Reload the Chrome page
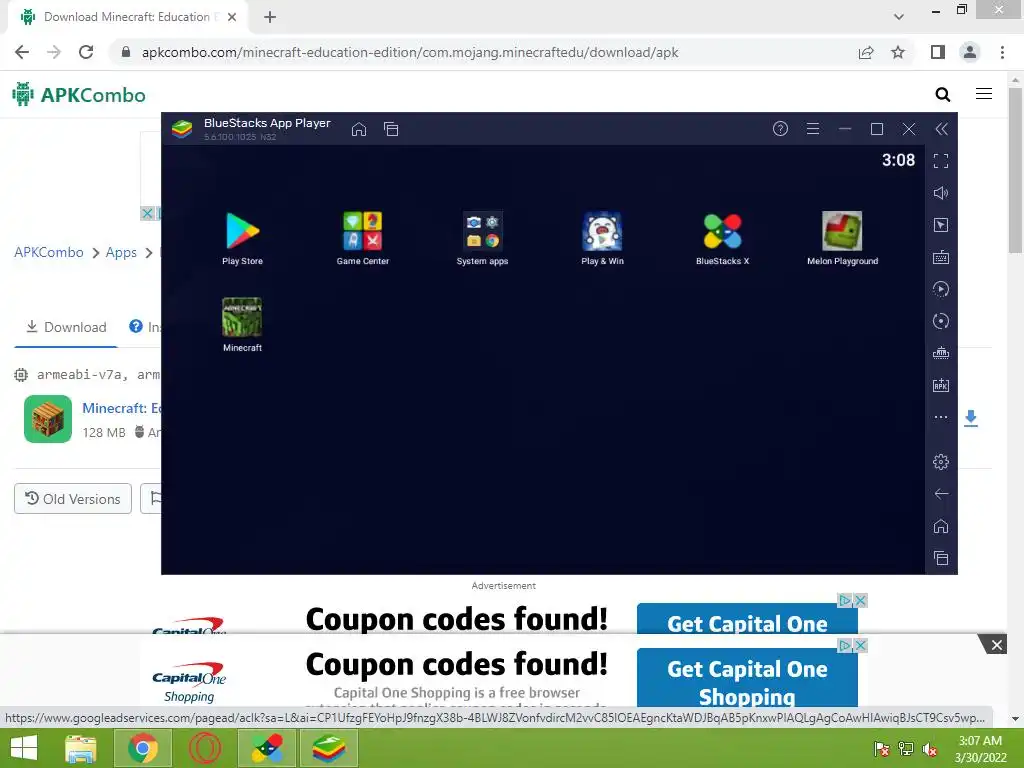The width and height of the screenshot is (1024, 768). 86,52
